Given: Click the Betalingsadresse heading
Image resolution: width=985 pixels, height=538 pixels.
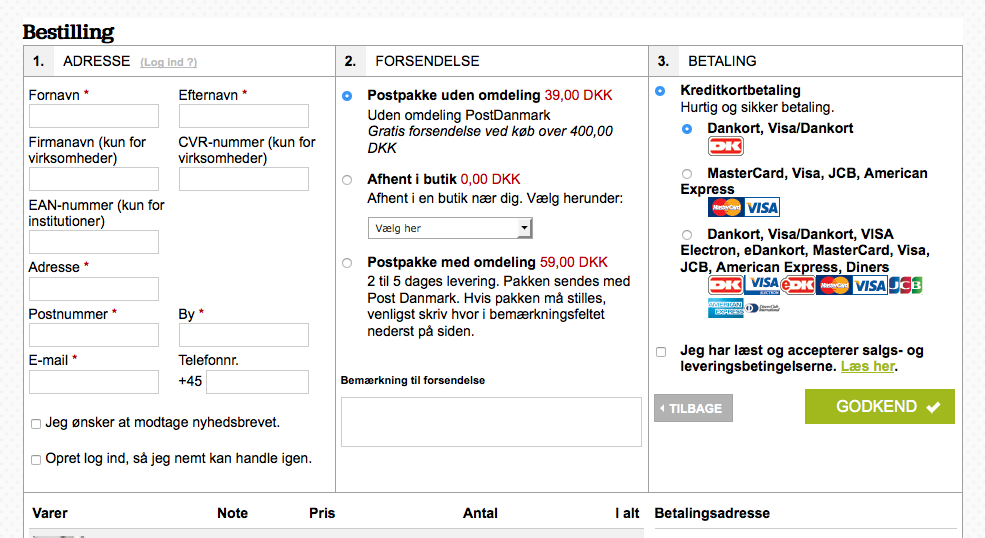Looking at the screenshot, I should (712, 513).
